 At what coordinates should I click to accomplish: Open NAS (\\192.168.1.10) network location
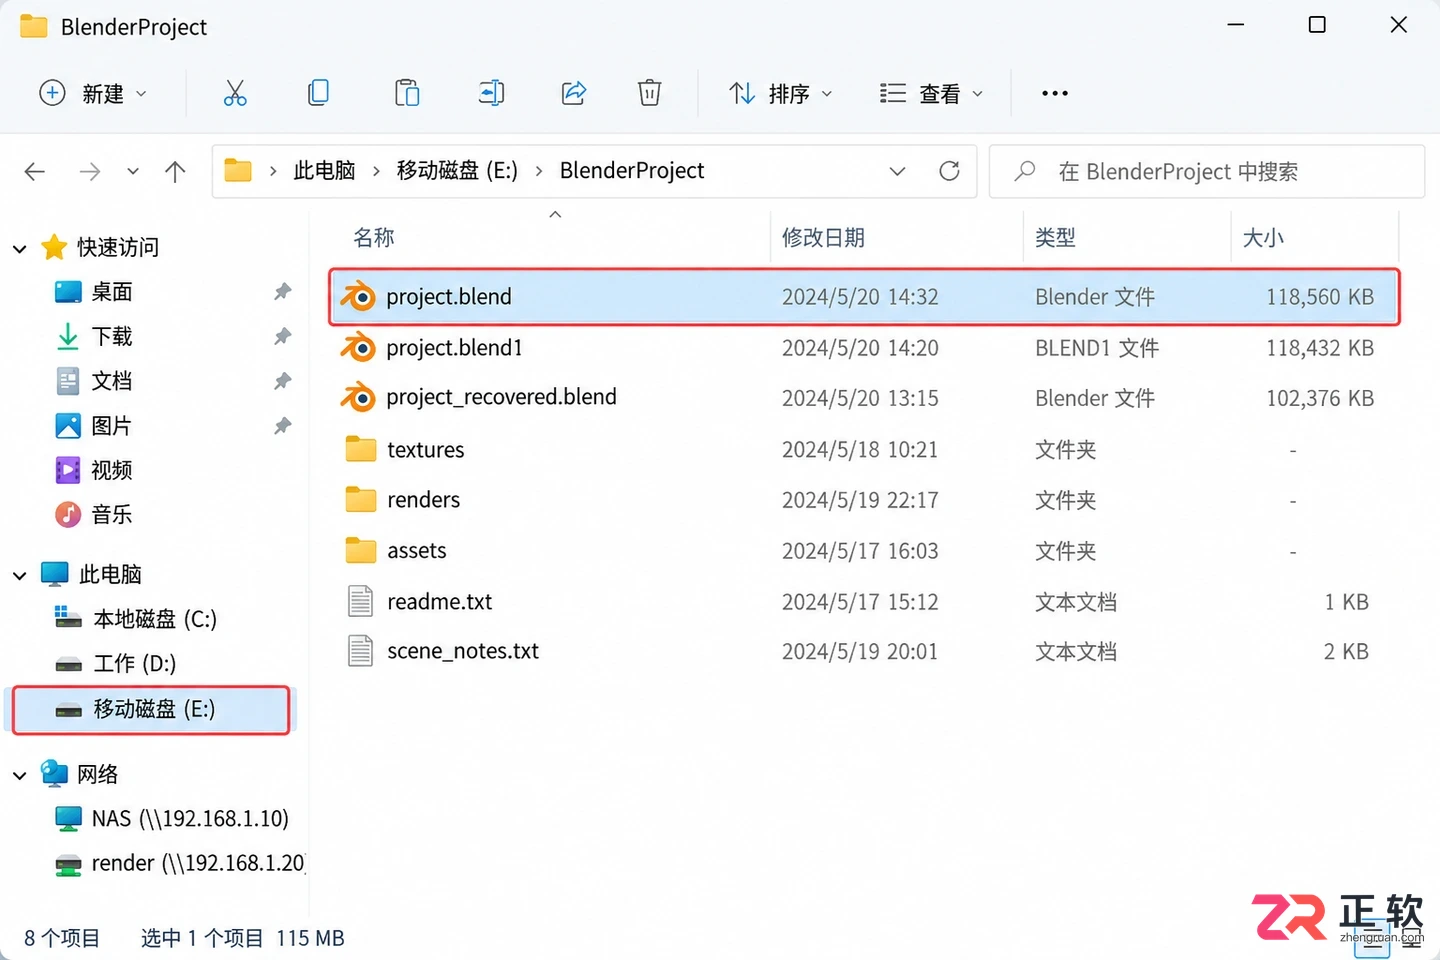tap(190, 819)
